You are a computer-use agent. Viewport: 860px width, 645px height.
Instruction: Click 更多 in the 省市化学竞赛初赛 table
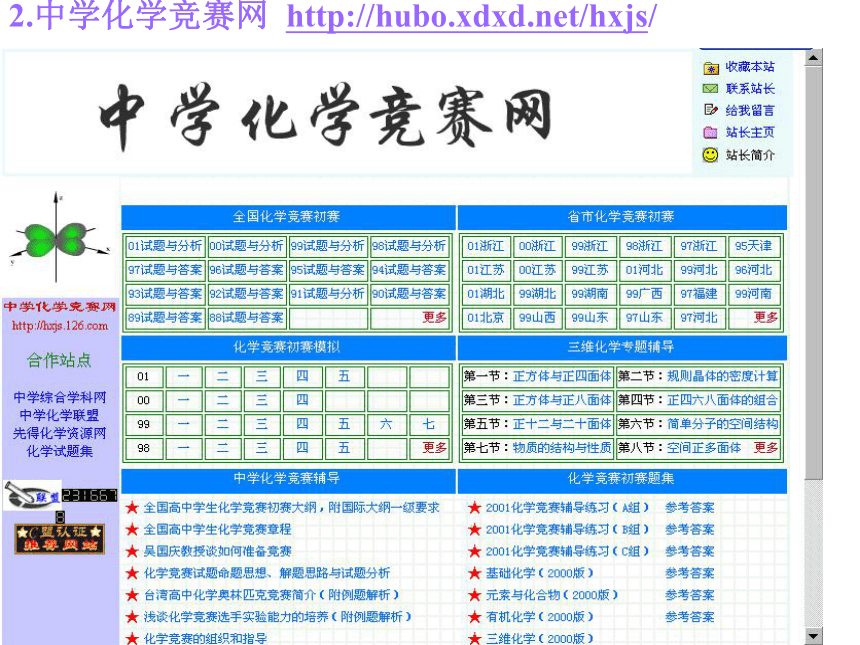click(766, 318)
